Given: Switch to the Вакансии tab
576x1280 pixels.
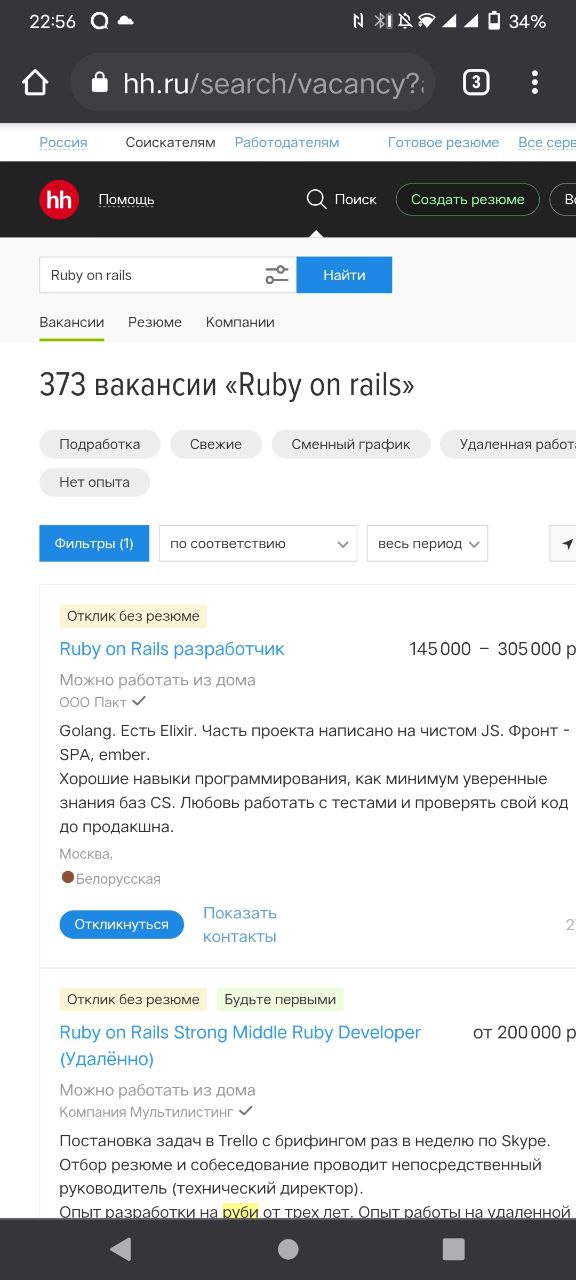Looking at the screenshot, I should tap(71, 322).
